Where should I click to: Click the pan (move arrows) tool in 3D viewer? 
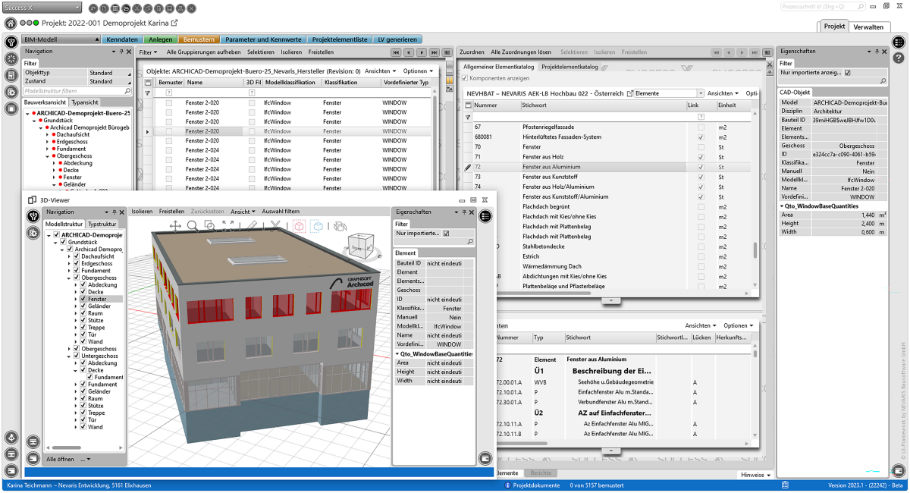(x=175, y=226)
